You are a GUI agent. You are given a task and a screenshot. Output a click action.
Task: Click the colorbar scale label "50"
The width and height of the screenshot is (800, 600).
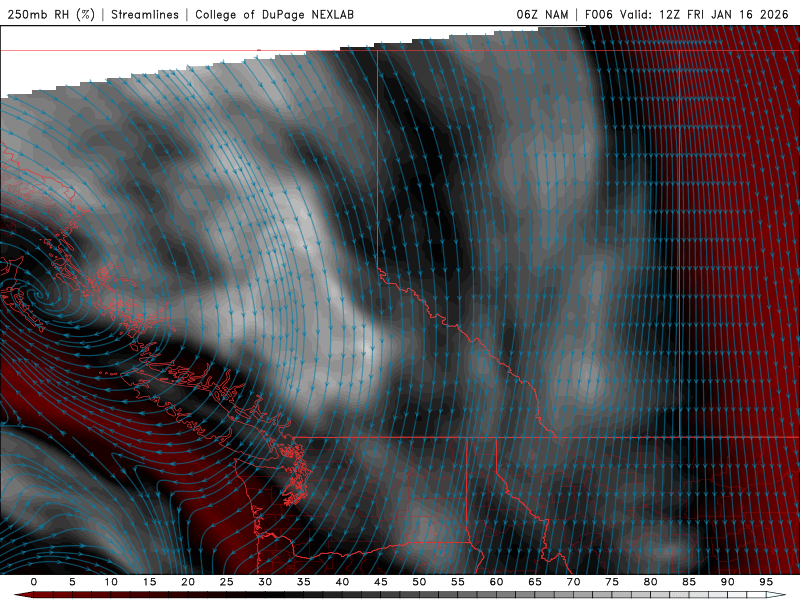(419, 582)
